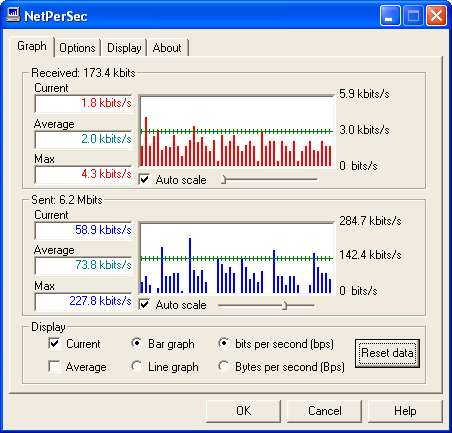Screen dimensions: 452x433
Task: Select the Line graph radio option
Action: [137, 366]
